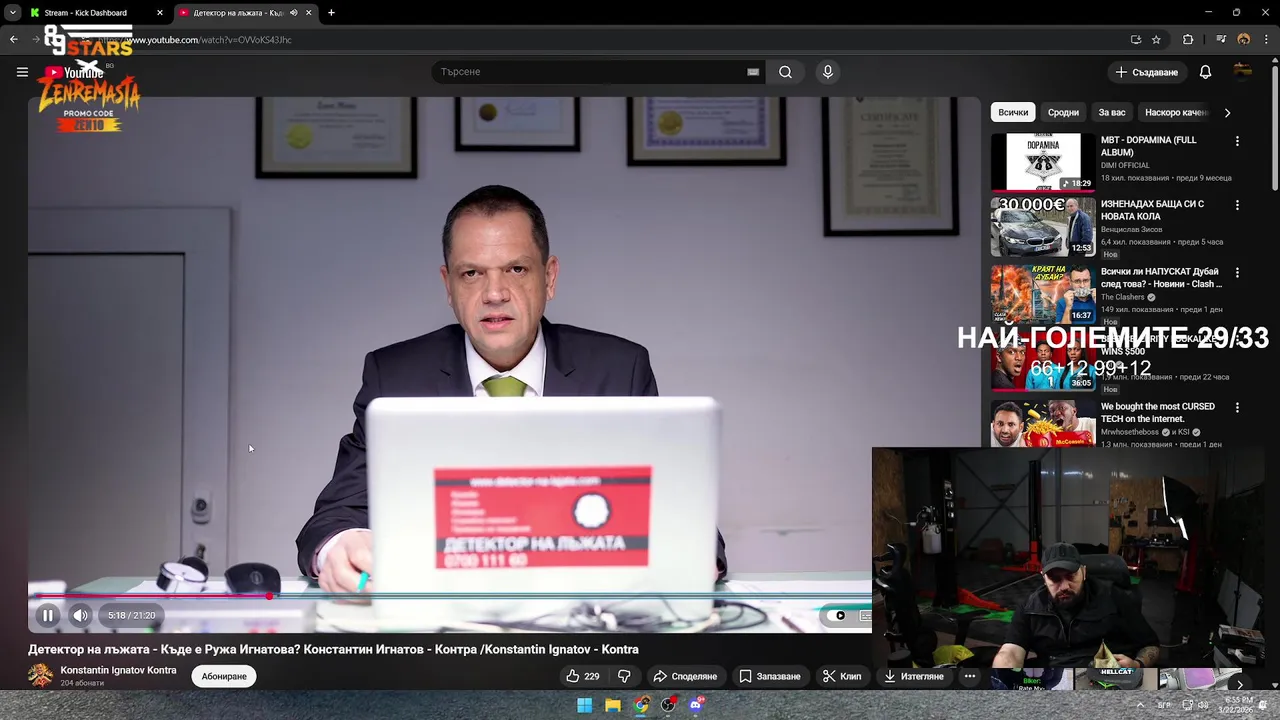
Task: Open the YouTube notifications bell
Action: [x=1205, y=72]
